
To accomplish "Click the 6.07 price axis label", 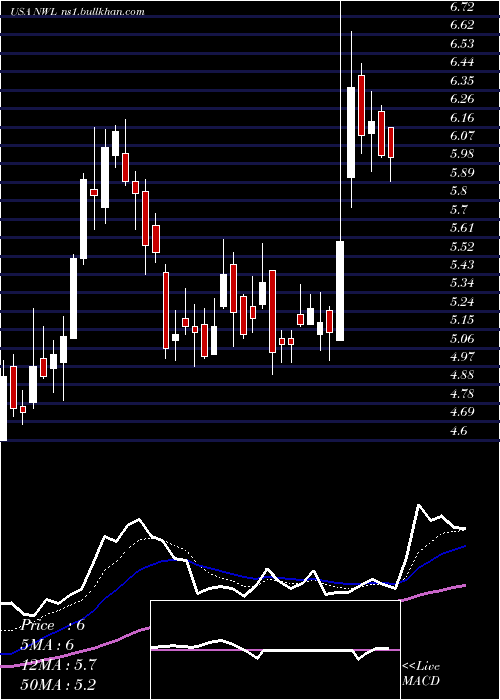I will click(462, 136).
